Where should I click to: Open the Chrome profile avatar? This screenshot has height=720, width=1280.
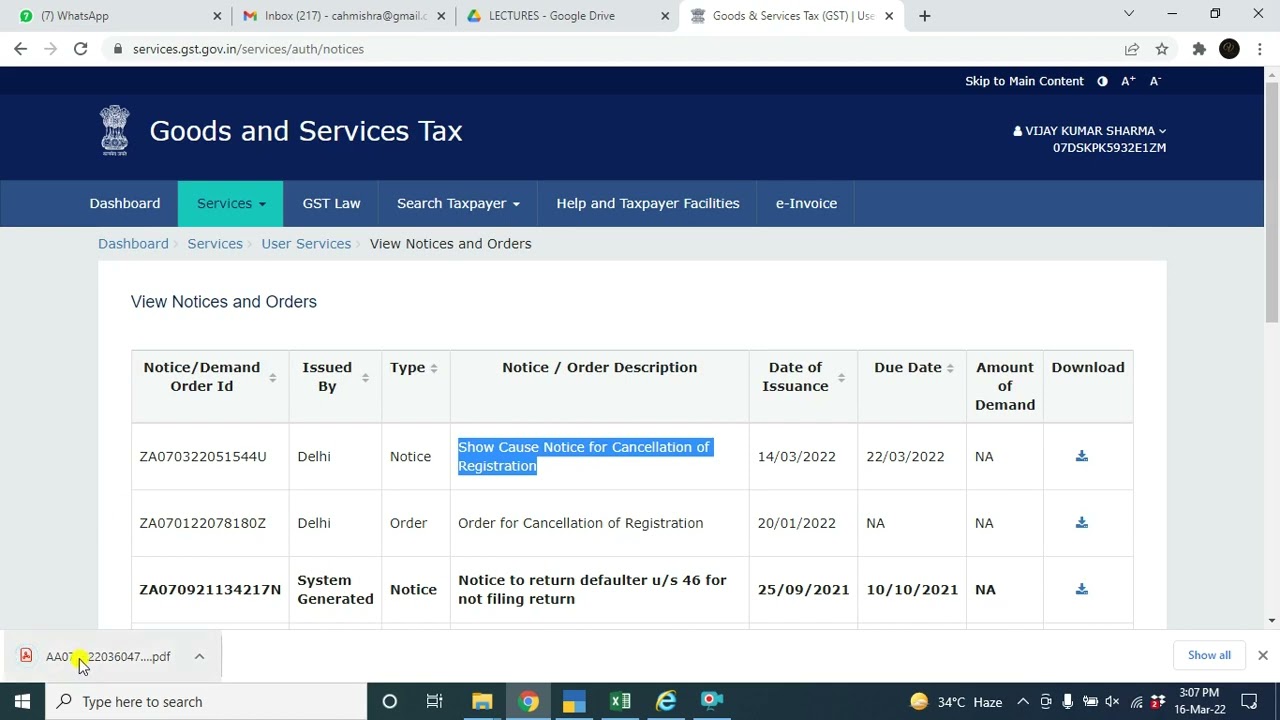1230,49
